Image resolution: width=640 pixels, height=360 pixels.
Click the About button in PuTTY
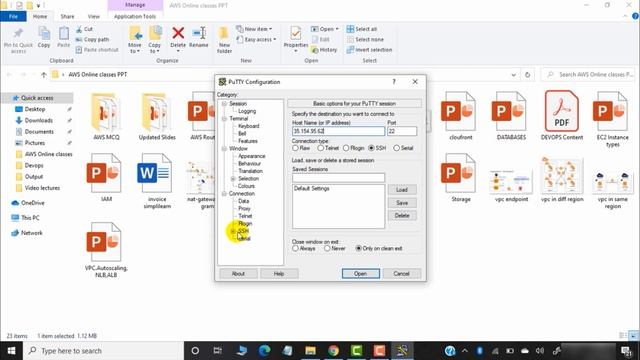point(238,273)
